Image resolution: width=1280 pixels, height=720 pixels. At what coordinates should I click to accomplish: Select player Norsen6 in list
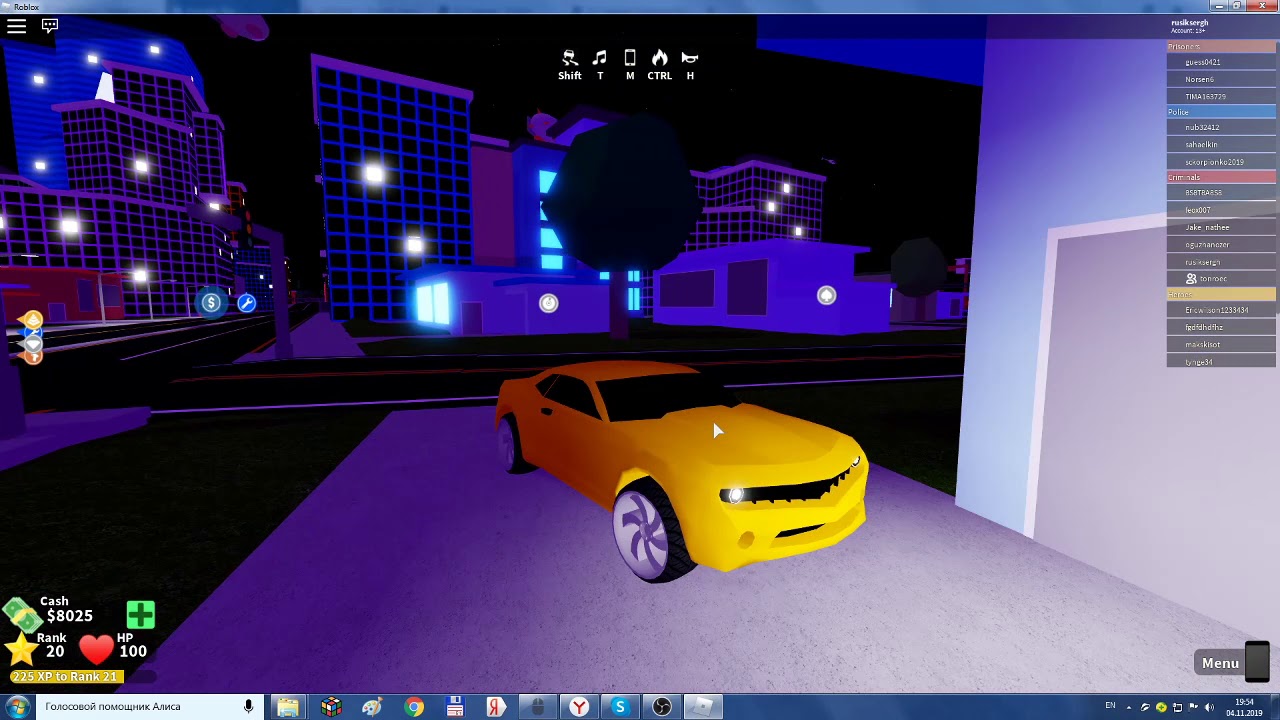point(1221,79)
